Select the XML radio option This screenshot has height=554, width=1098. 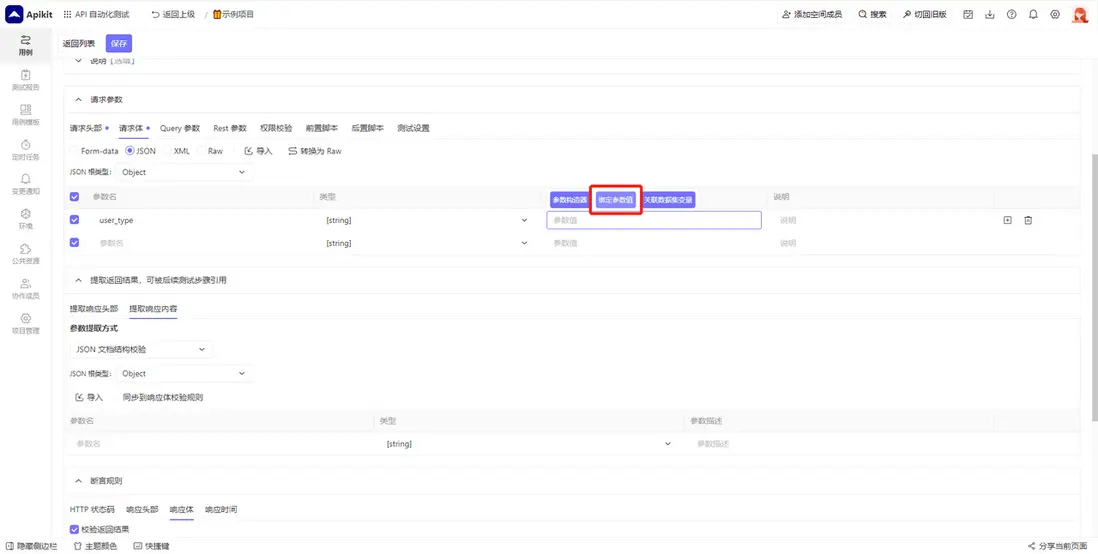click(x=177, y=151)
